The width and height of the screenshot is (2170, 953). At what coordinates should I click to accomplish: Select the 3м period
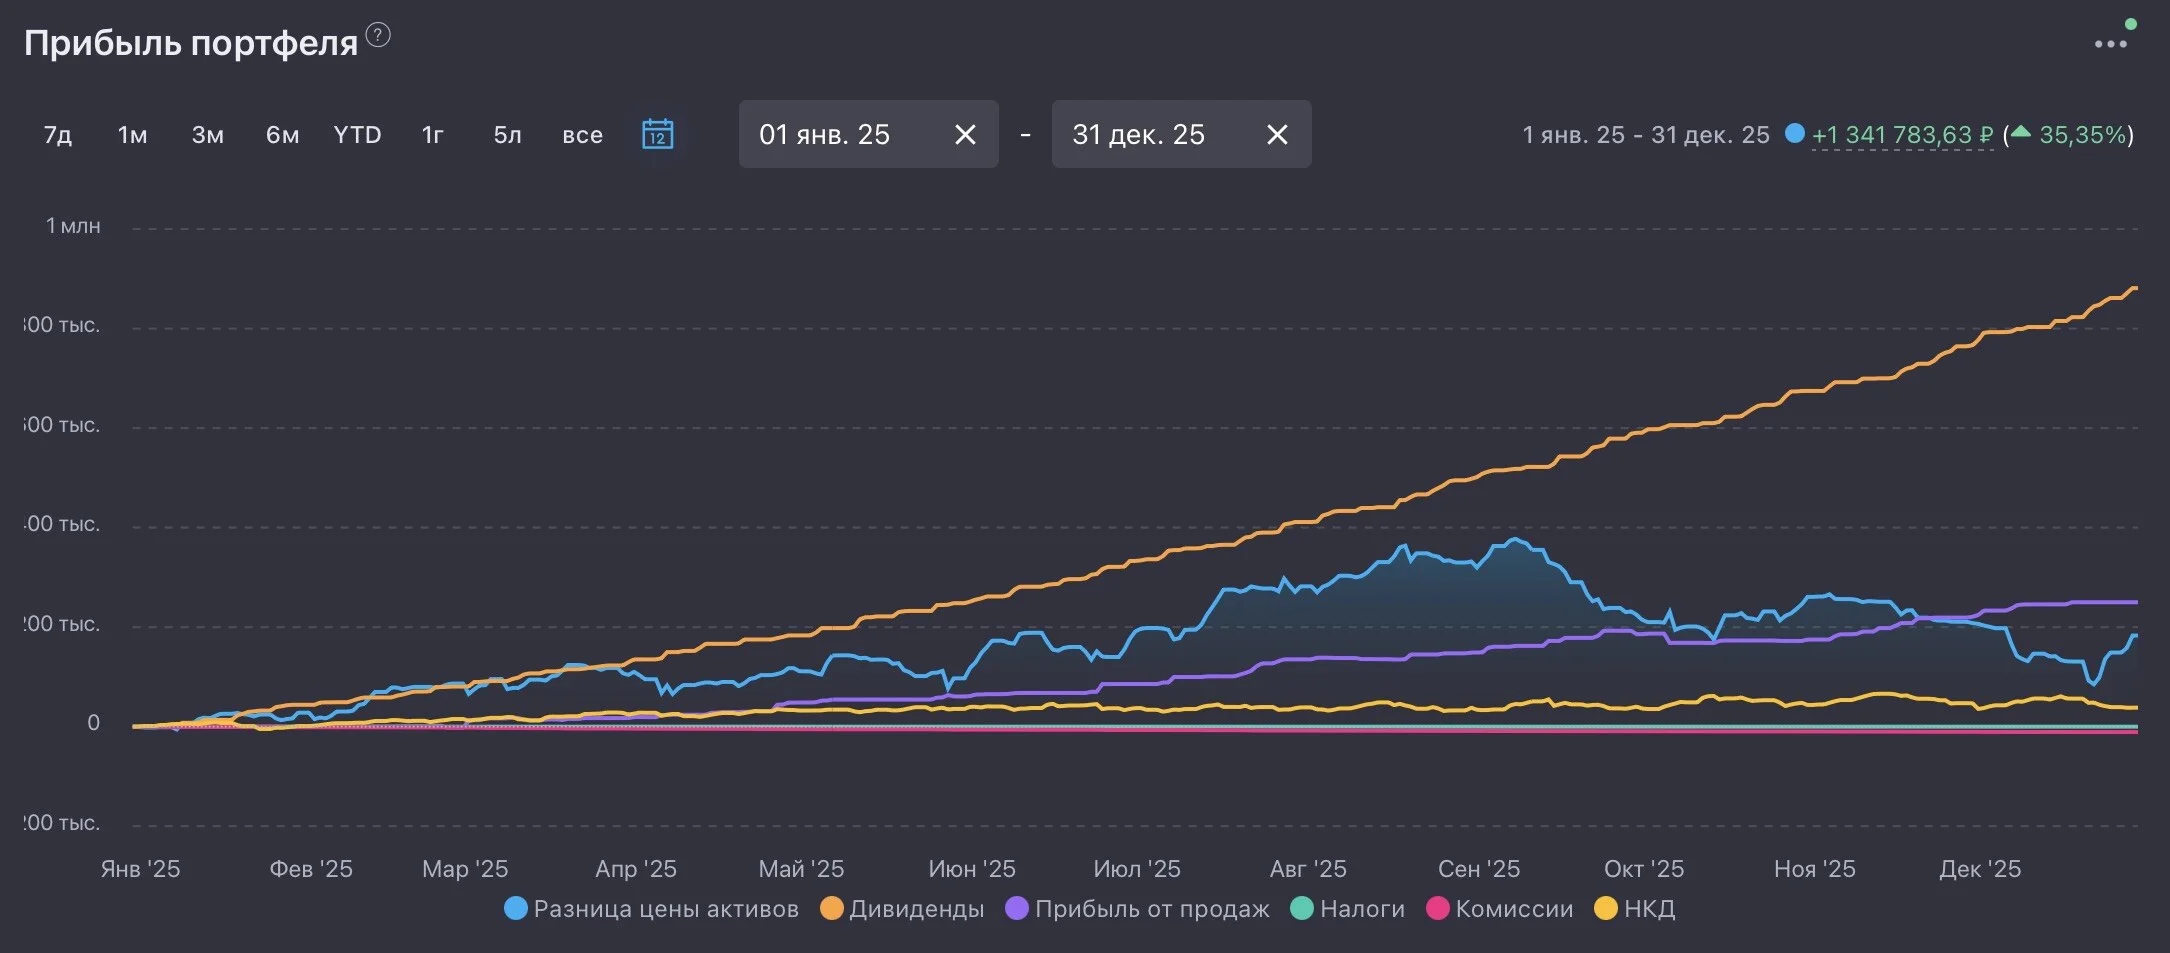point(207,135)
